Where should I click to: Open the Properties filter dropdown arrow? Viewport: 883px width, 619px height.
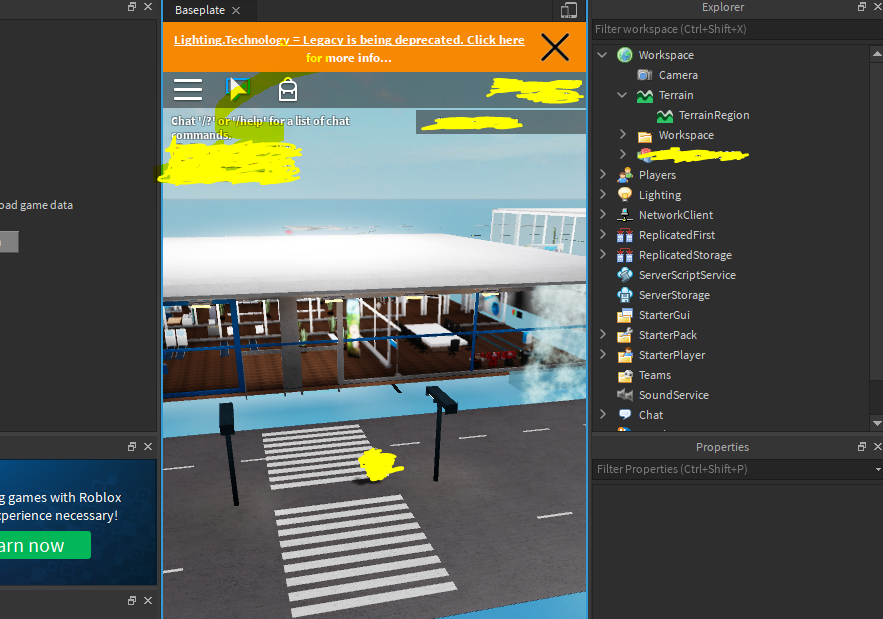tap(878, 469)
